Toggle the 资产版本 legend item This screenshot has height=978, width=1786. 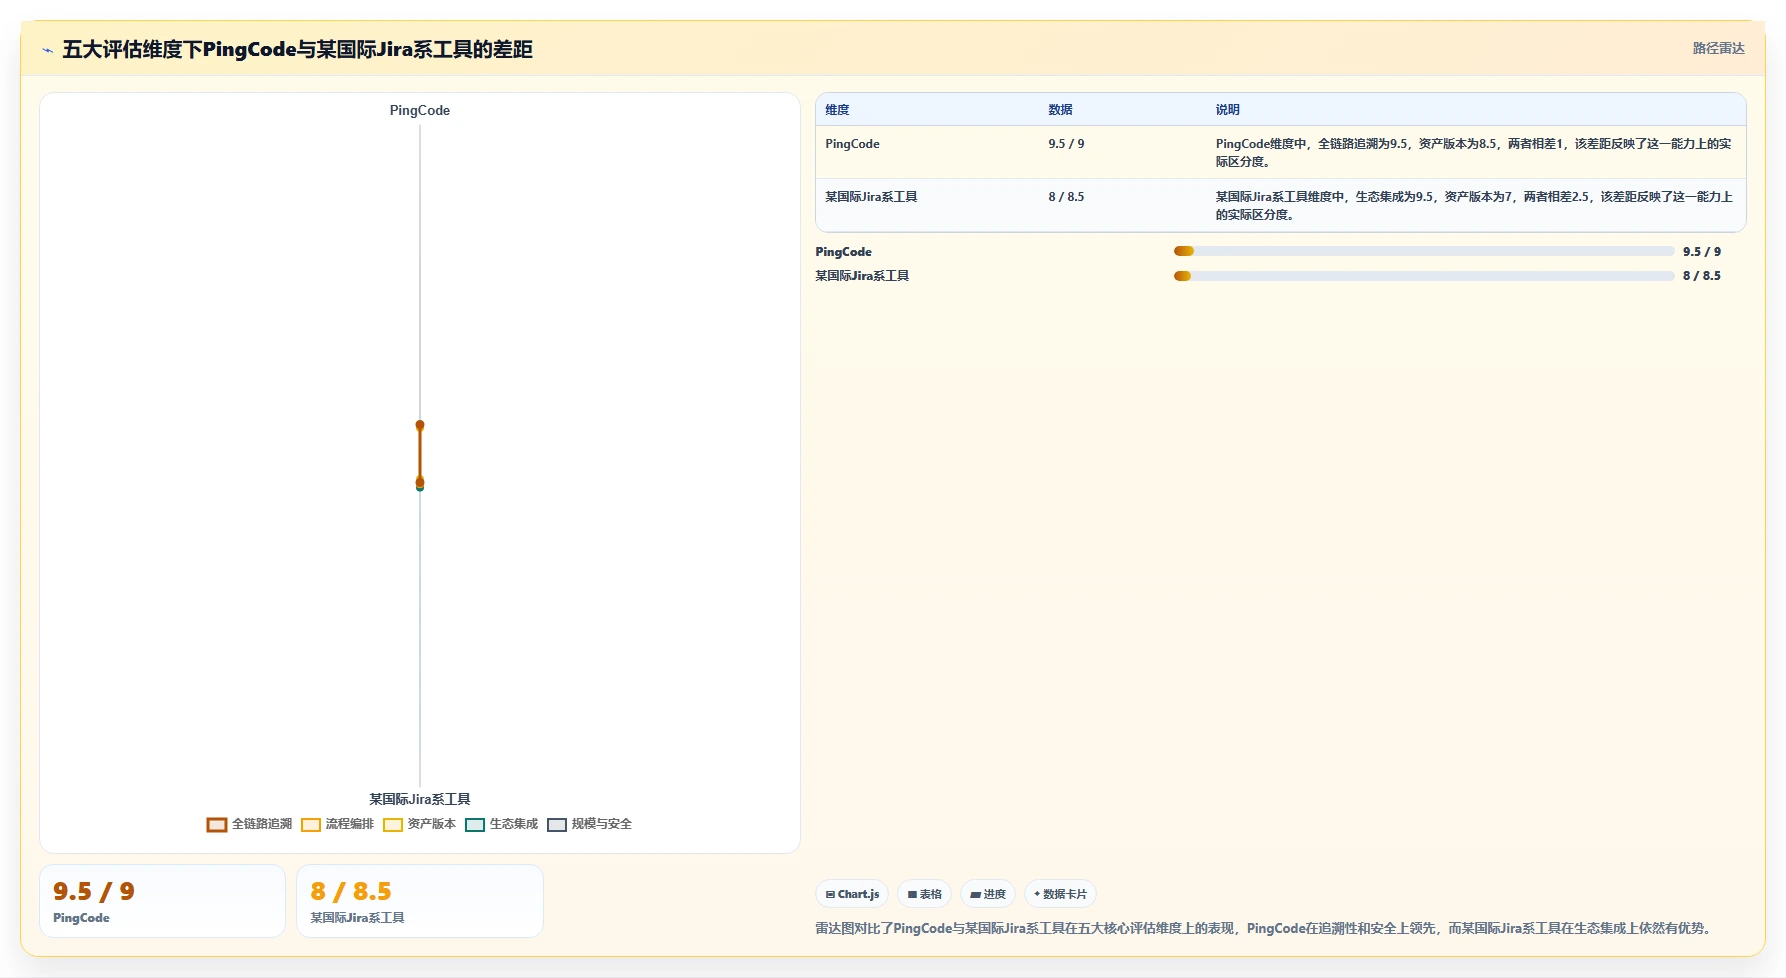tap(419, 824)
